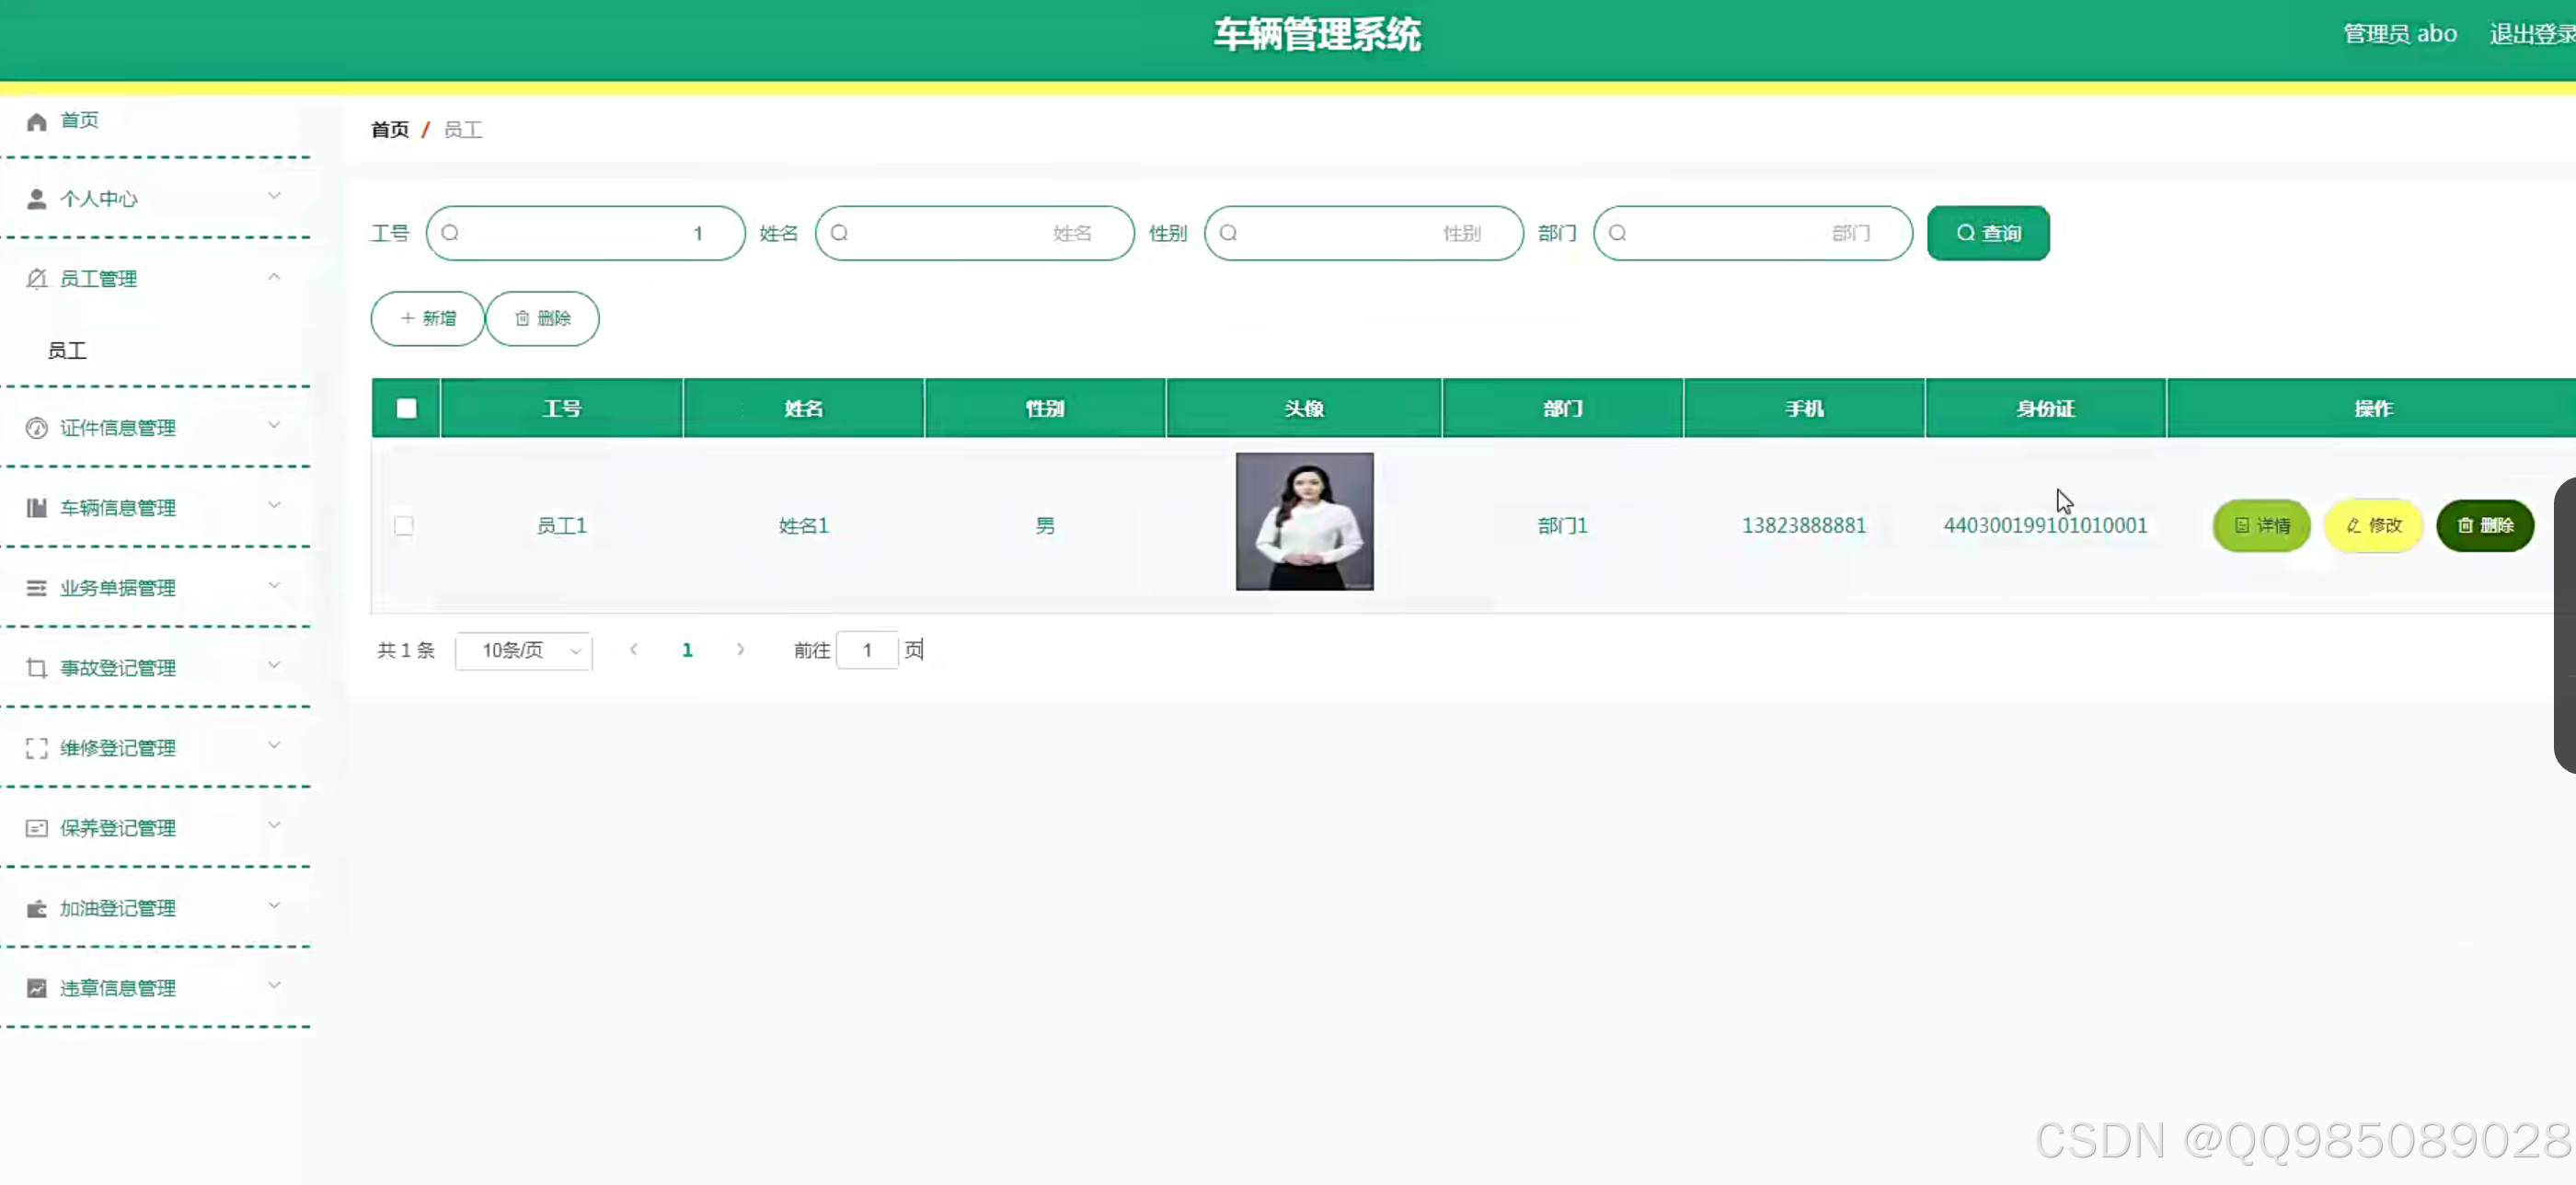Check the select-all checkbox in table header

[405, 408]
